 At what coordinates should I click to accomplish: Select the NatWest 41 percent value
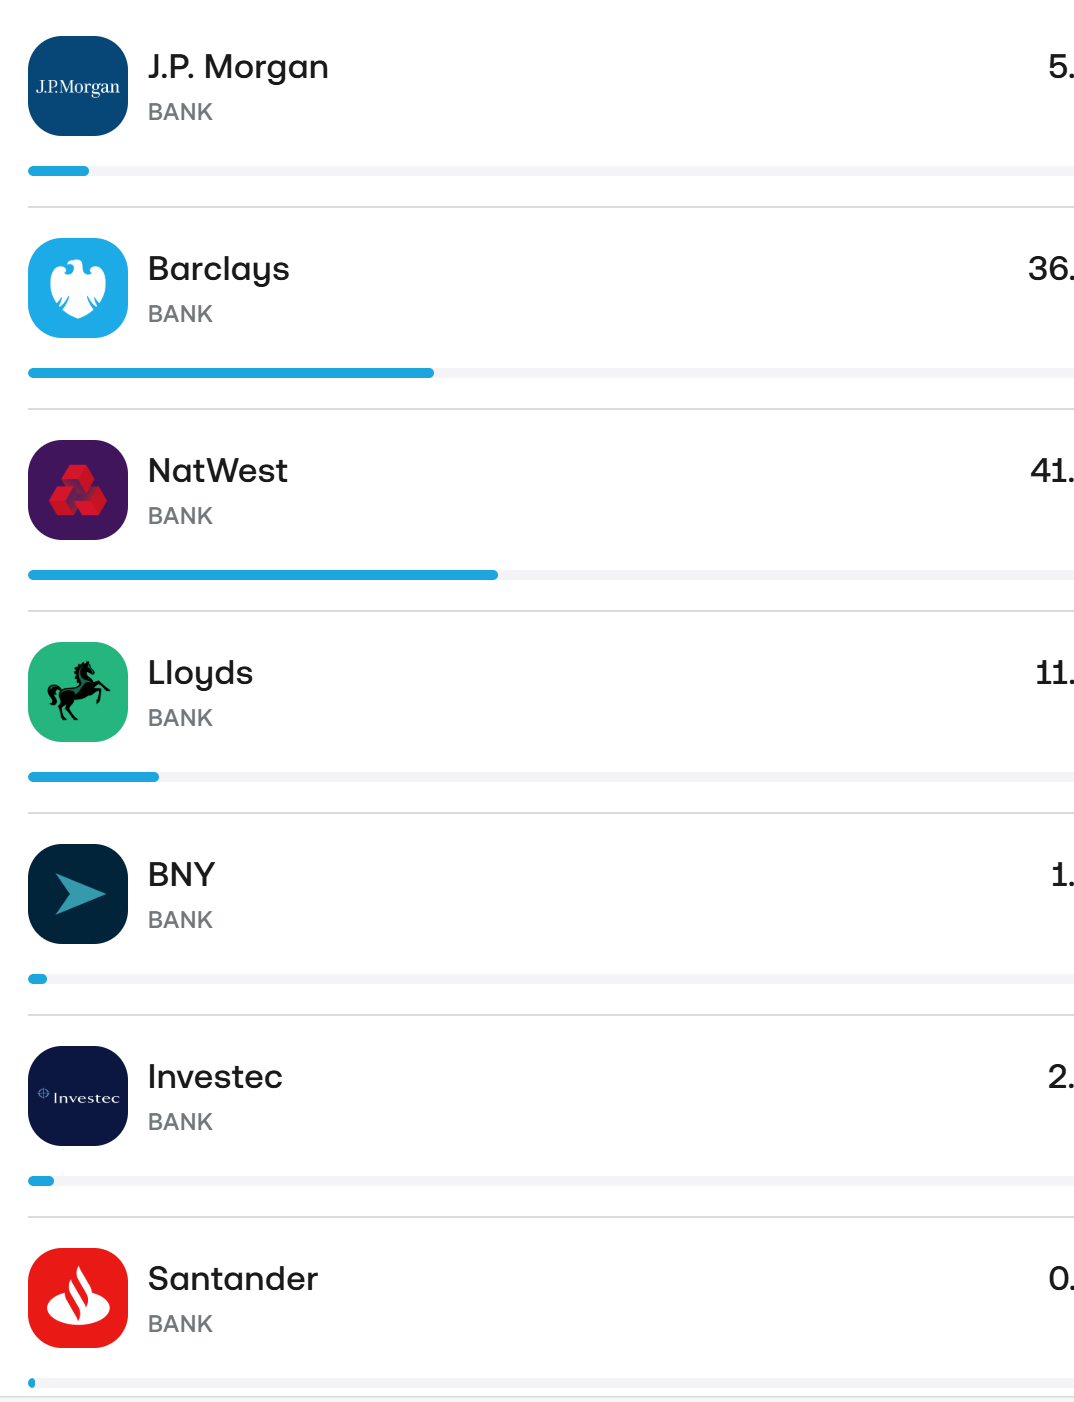tap(1052, 471)
